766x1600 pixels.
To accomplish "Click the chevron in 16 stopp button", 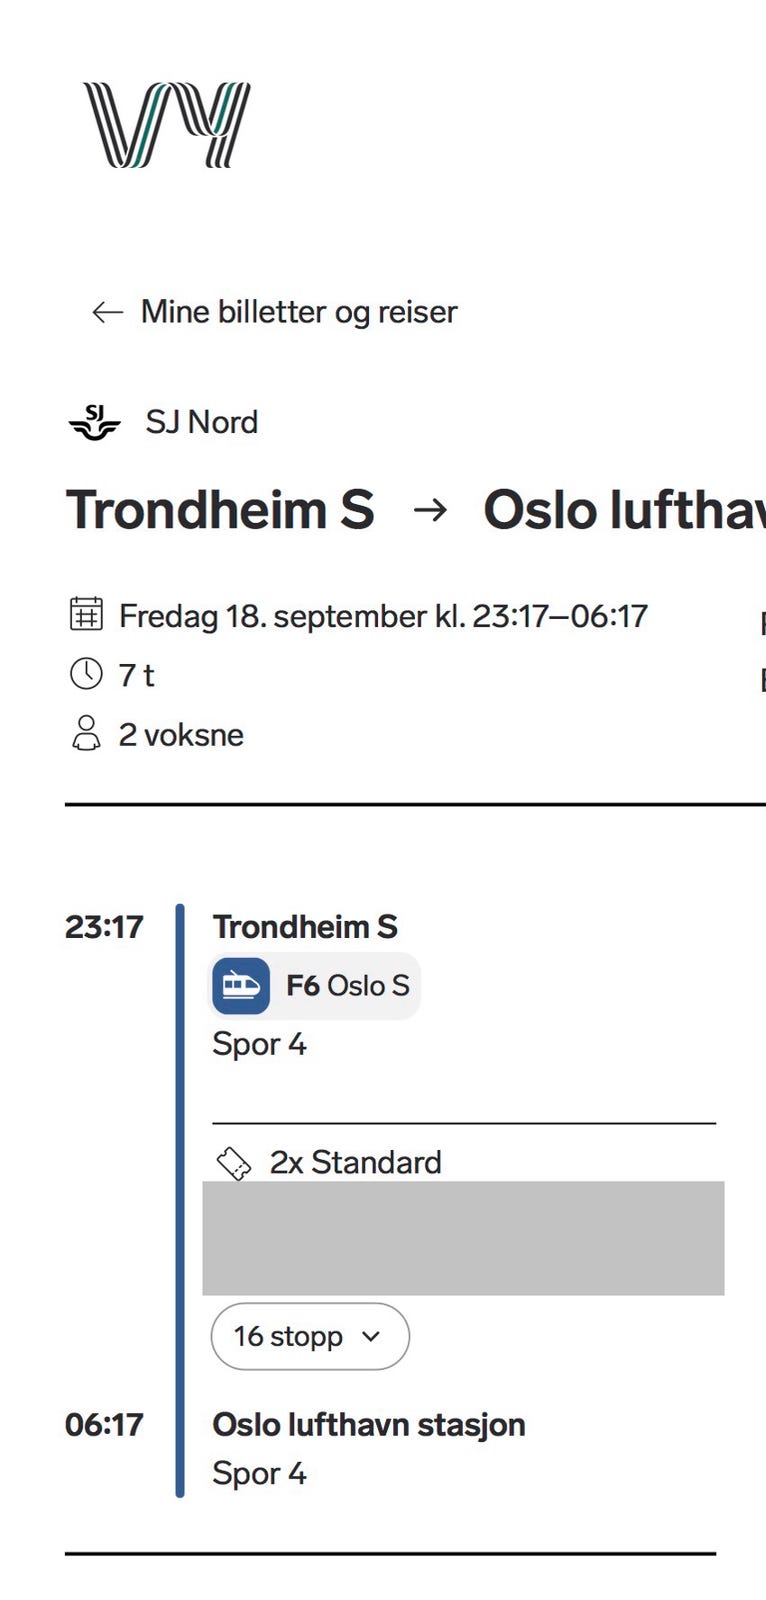I will point(371,1336).
